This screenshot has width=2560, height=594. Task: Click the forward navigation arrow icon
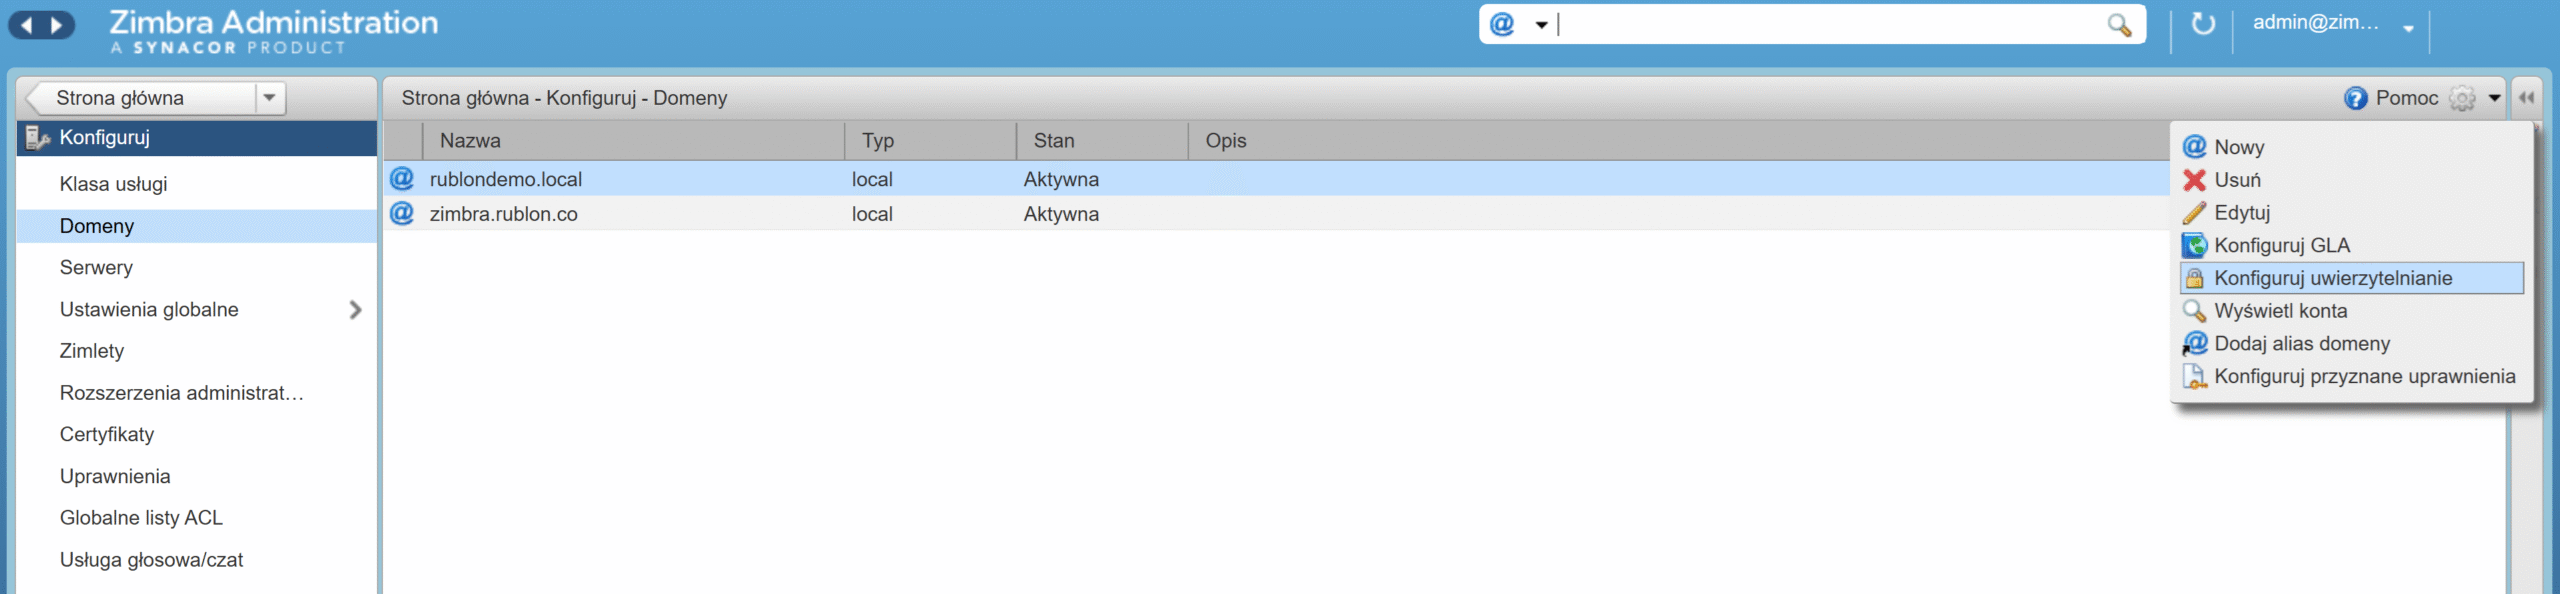click(x=57, y=25)
